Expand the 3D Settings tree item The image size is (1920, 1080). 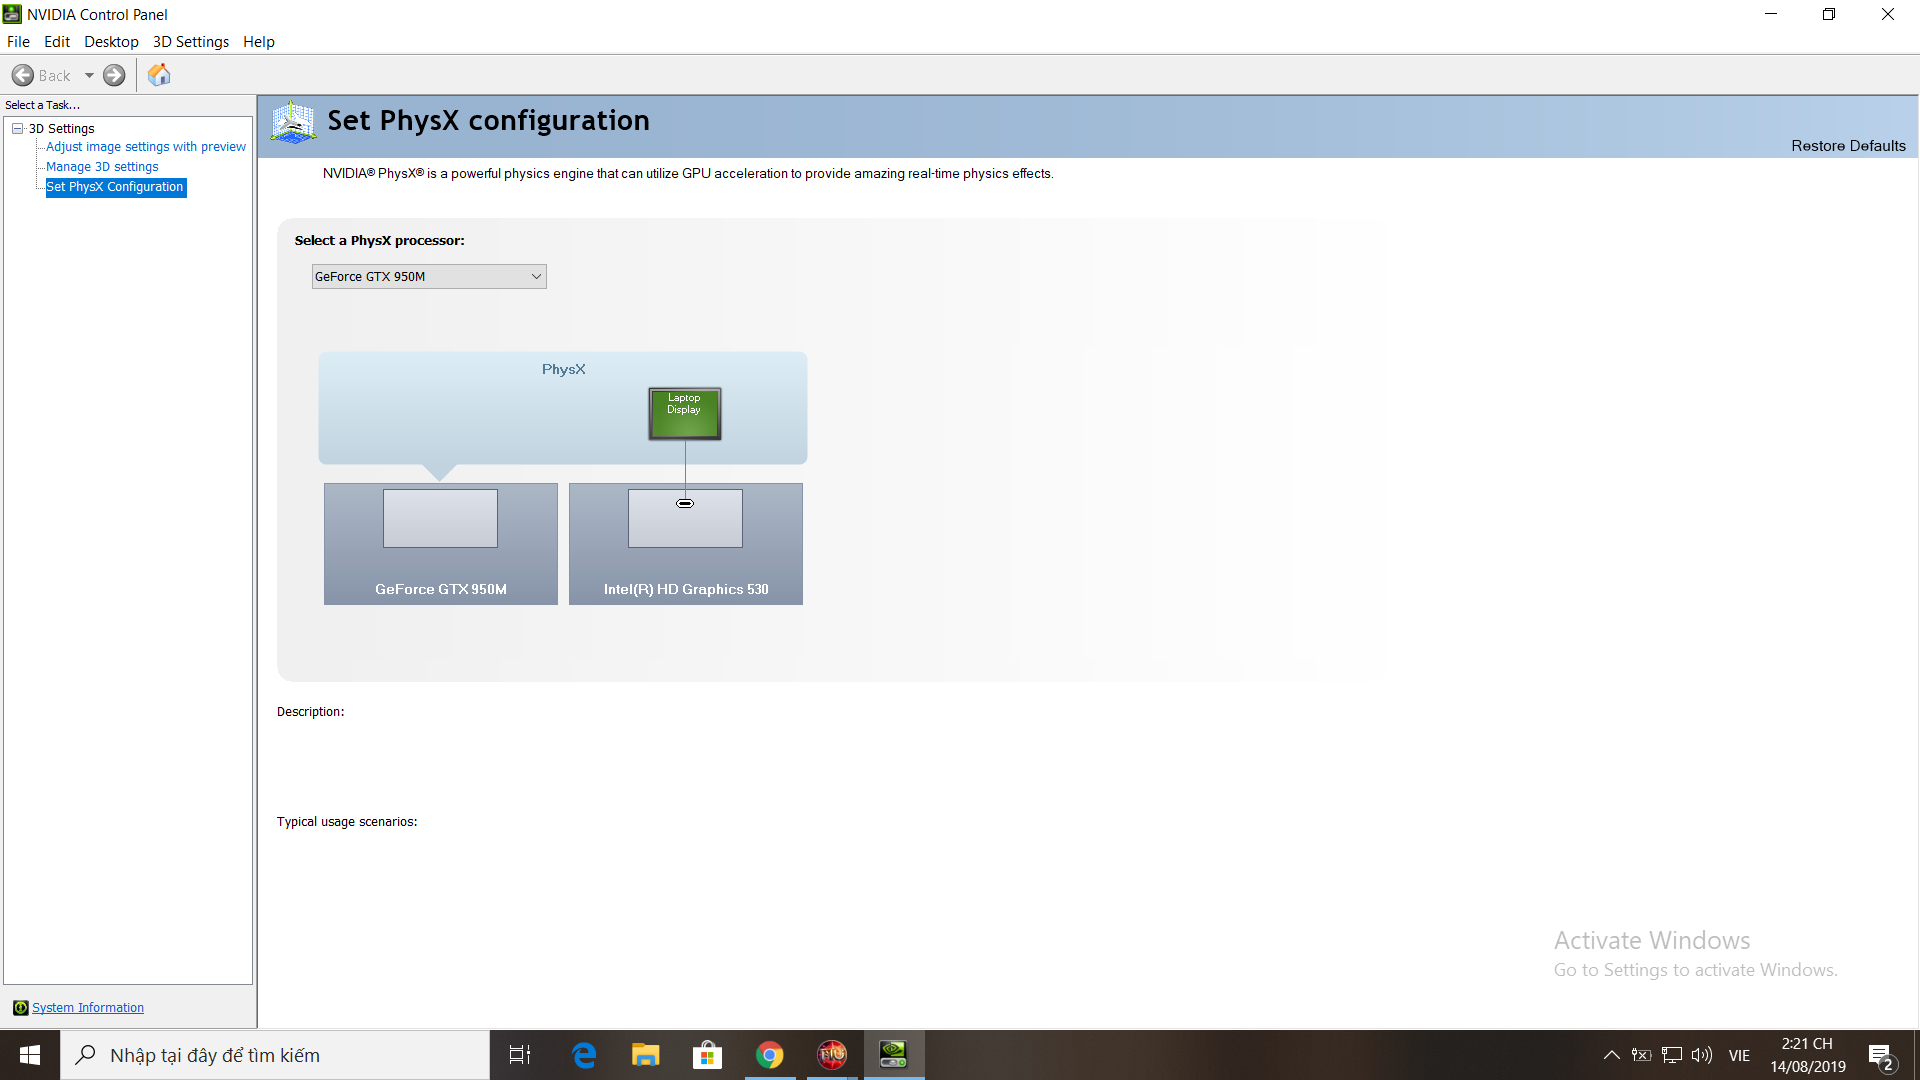(x=18, y=128)
